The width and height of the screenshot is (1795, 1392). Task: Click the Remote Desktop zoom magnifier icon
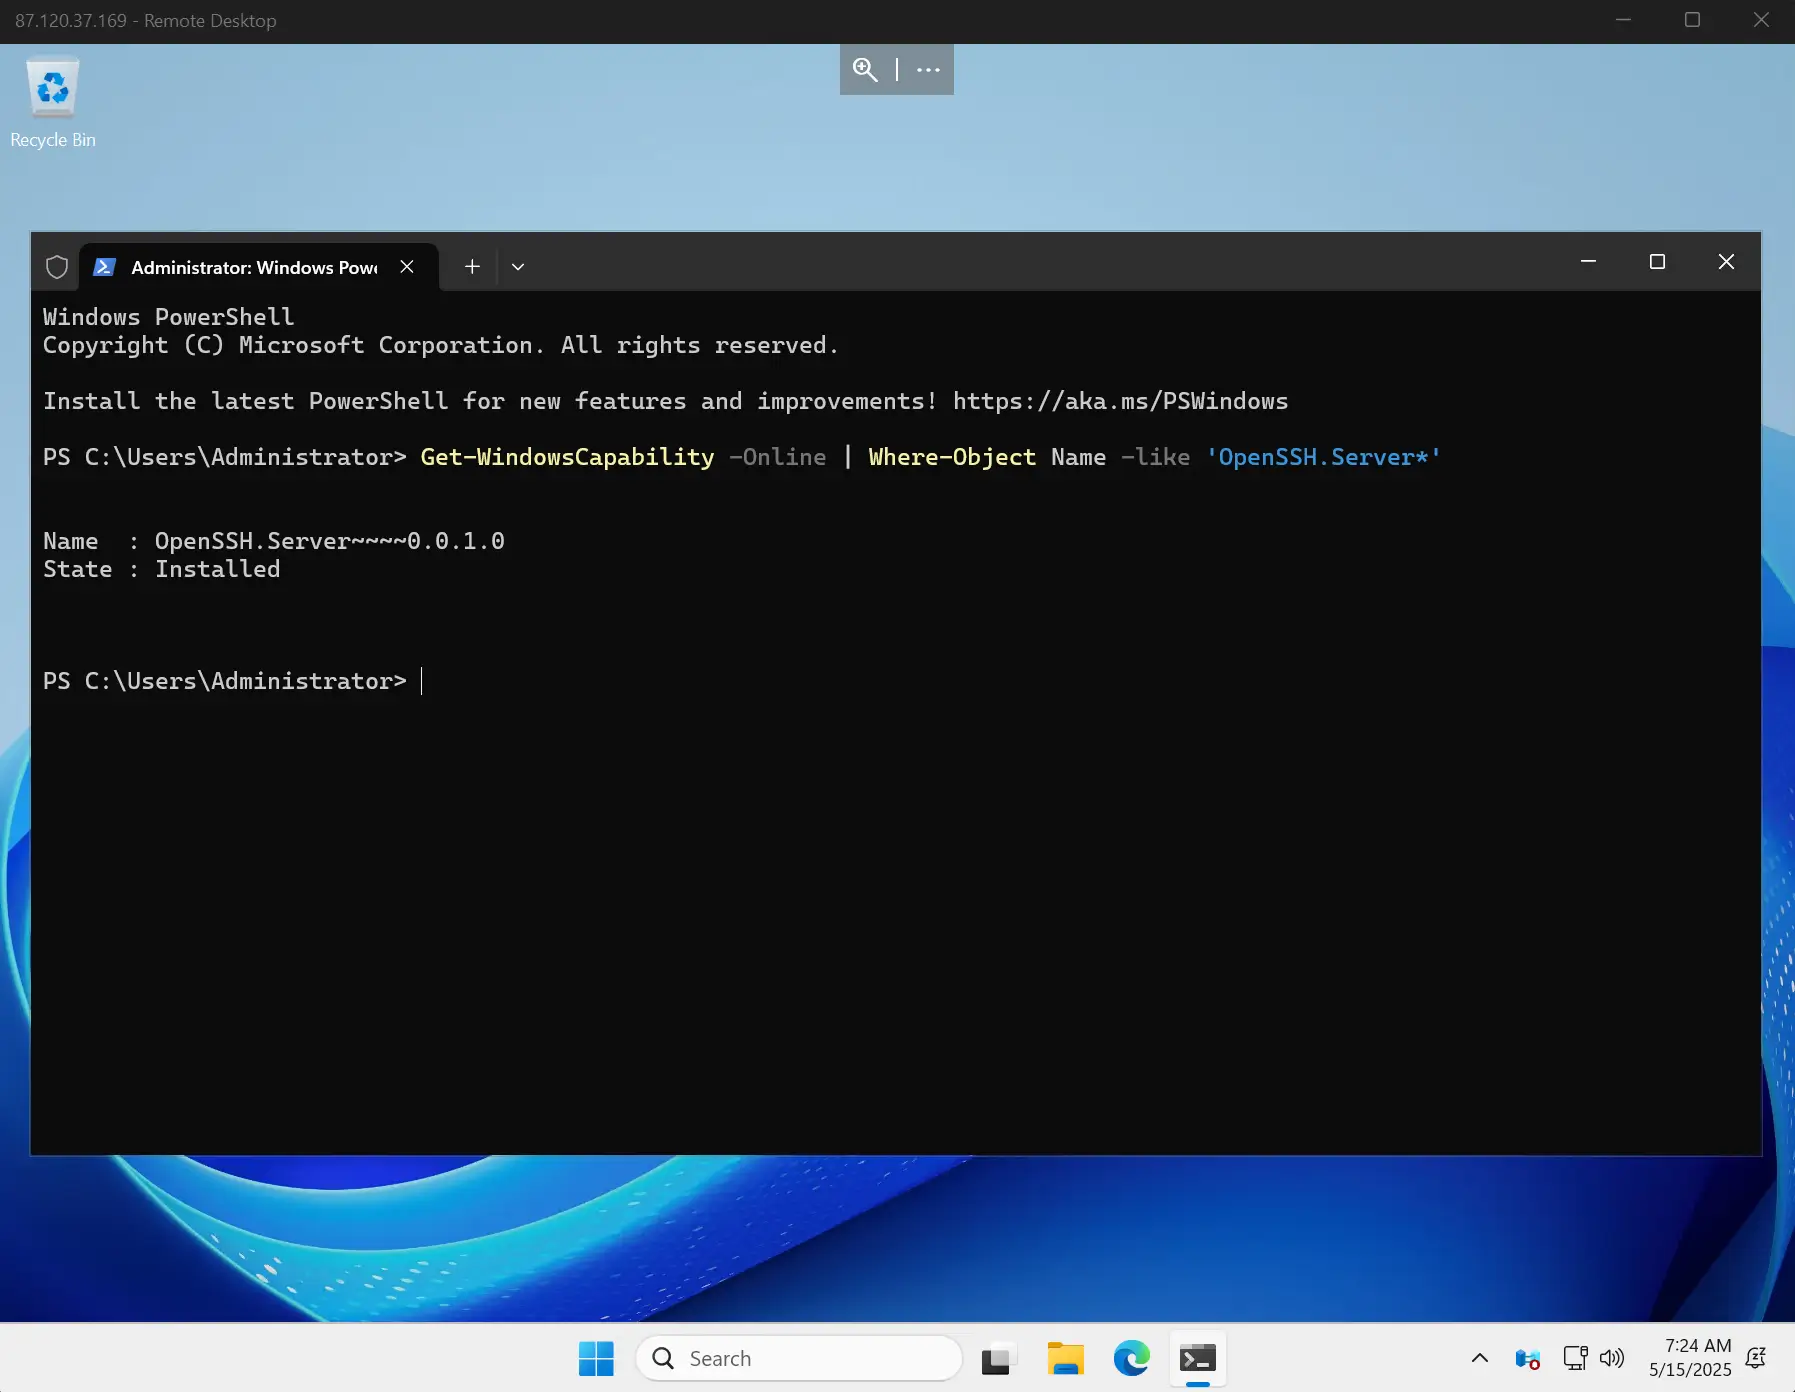coord(865,69)
